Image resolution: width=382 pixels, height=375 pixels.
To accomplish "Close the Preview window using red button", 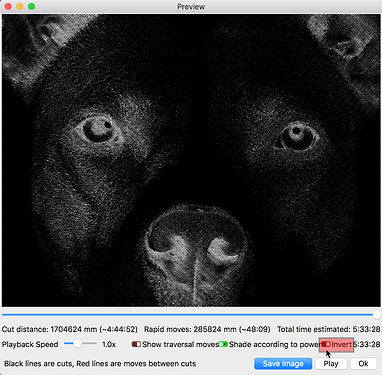I will (x=8, y=6).
